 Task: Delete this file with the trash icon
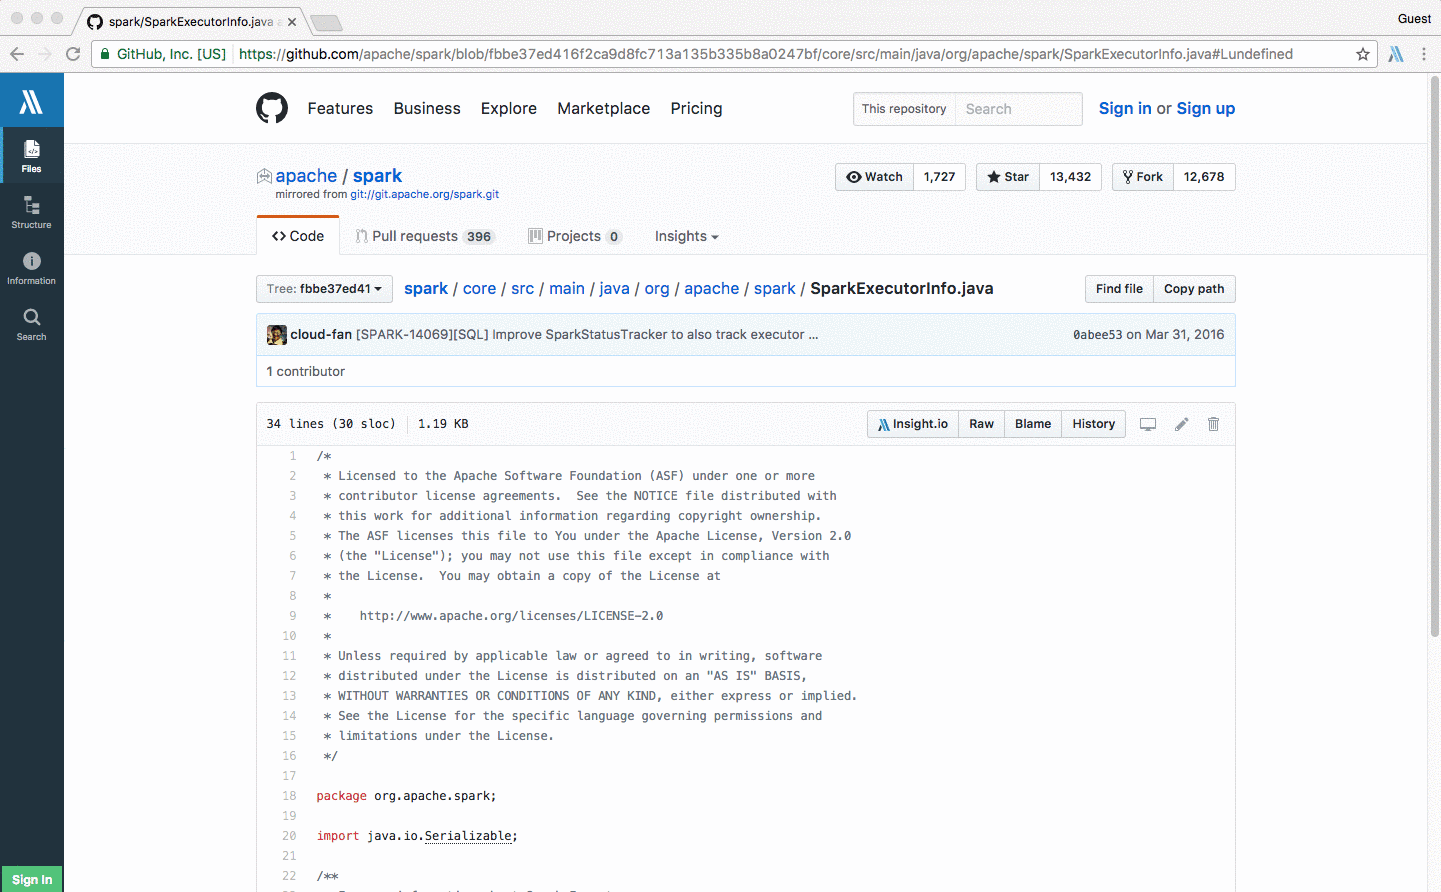coord(1213,424)
